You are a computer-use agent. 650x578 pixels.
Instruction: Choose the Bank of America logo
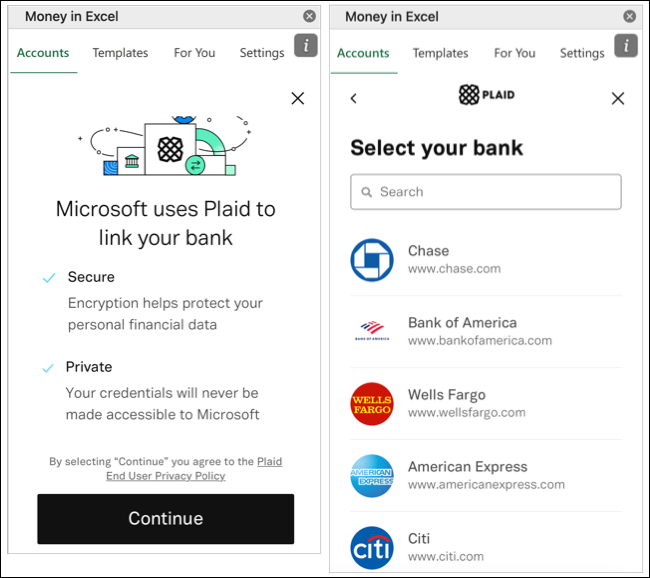tap(372, 331)
